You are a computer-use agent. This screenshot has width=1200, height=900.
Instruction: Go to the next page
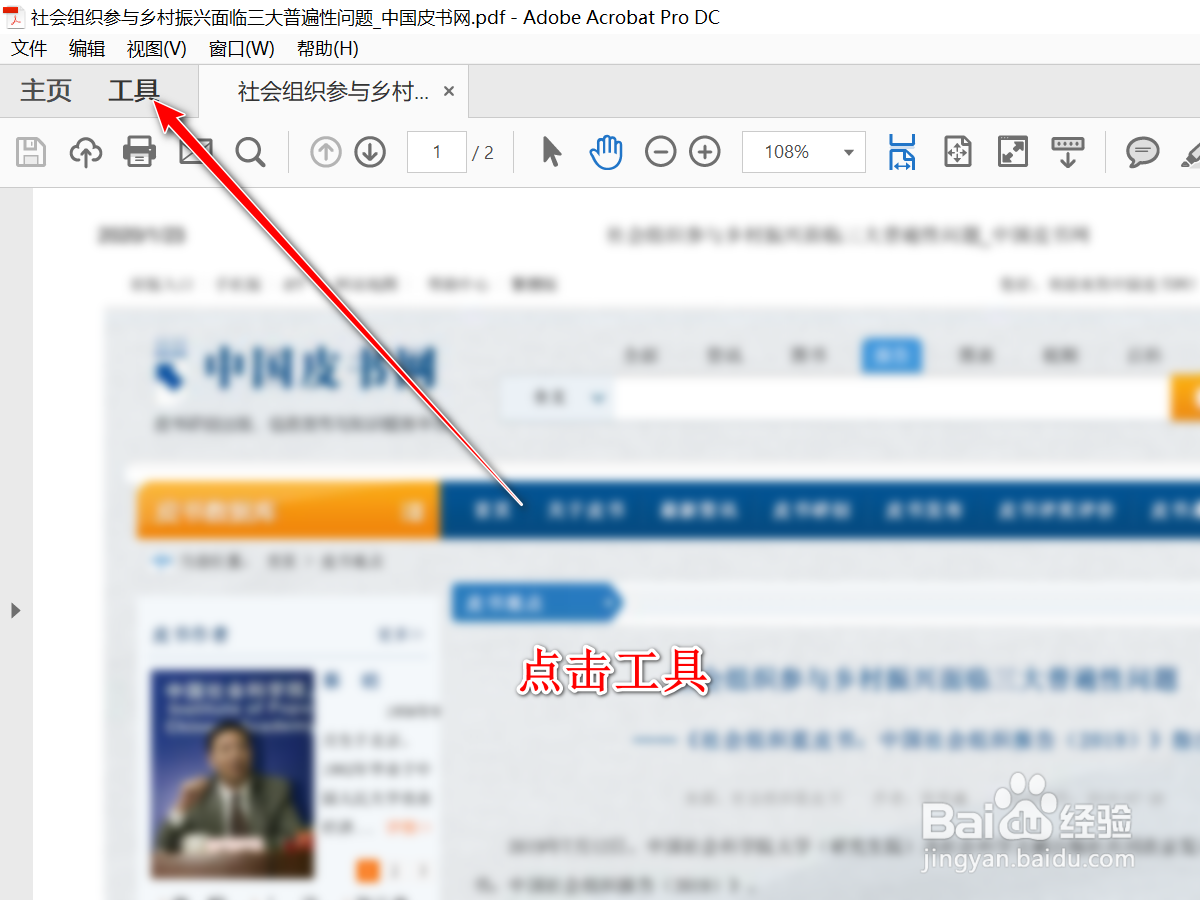point(369,152)
